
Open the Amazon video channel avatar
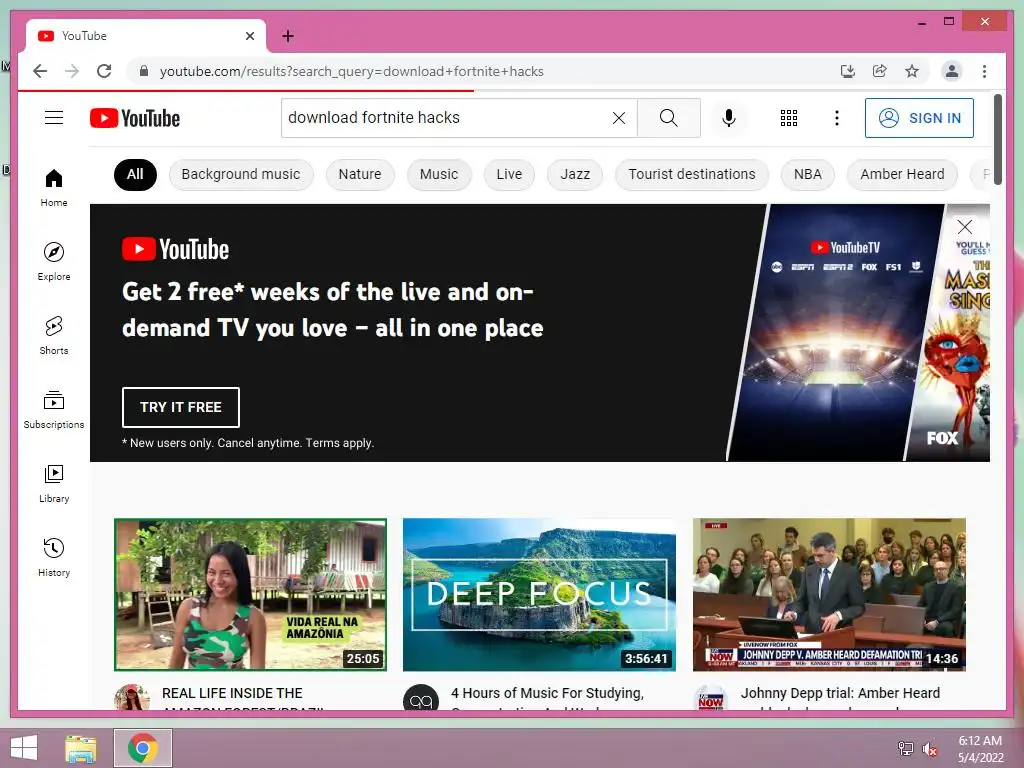[132, 698]
